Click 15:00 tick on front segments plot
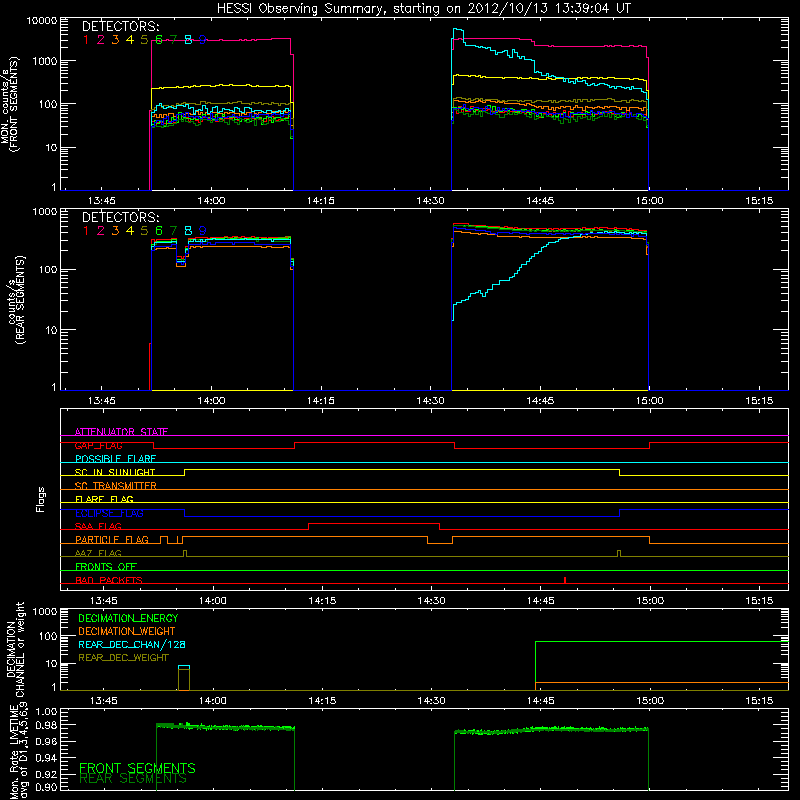 pos(649,201)
